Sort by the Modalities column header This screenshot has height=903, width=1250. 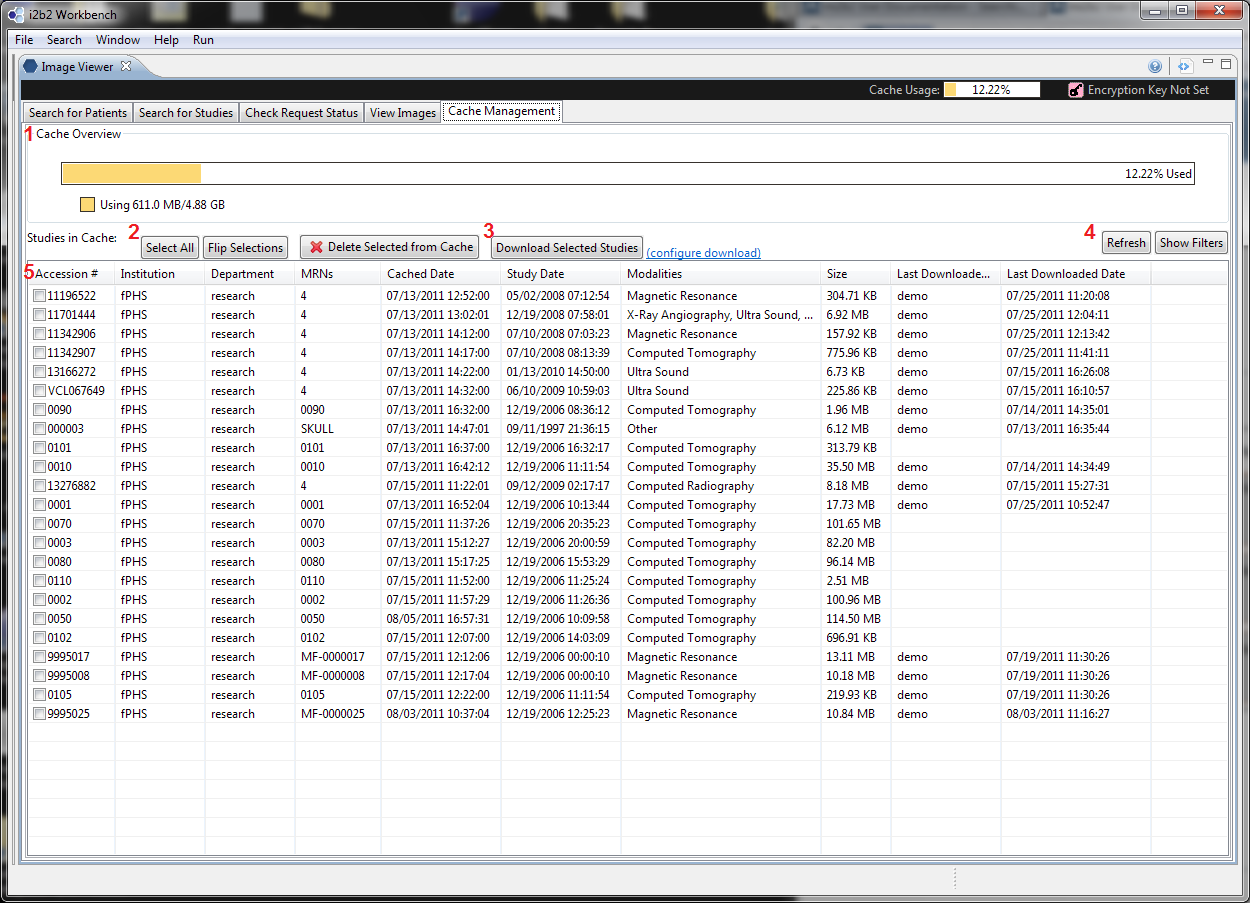(654, 274)
